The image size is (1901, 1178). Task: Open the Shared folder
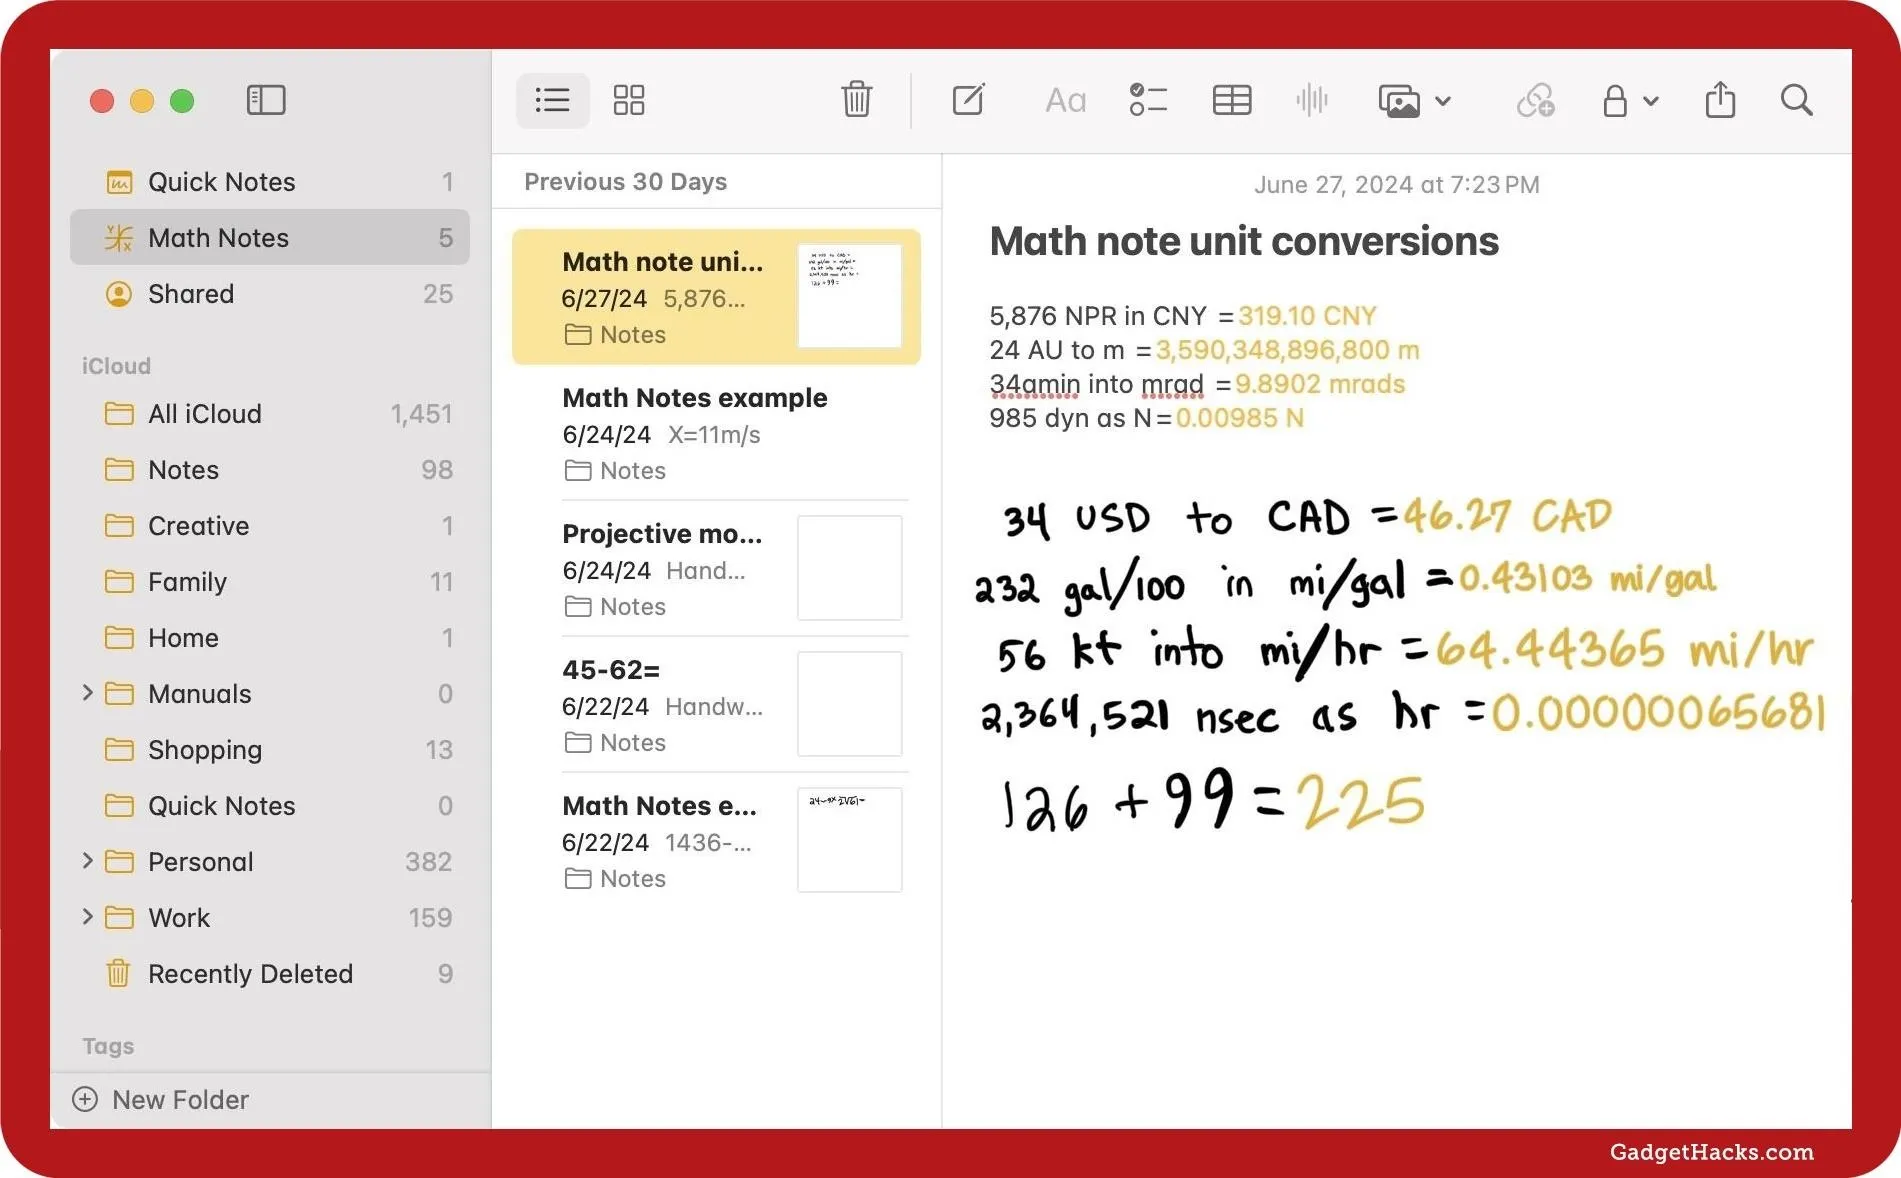(x=270, y=294)
